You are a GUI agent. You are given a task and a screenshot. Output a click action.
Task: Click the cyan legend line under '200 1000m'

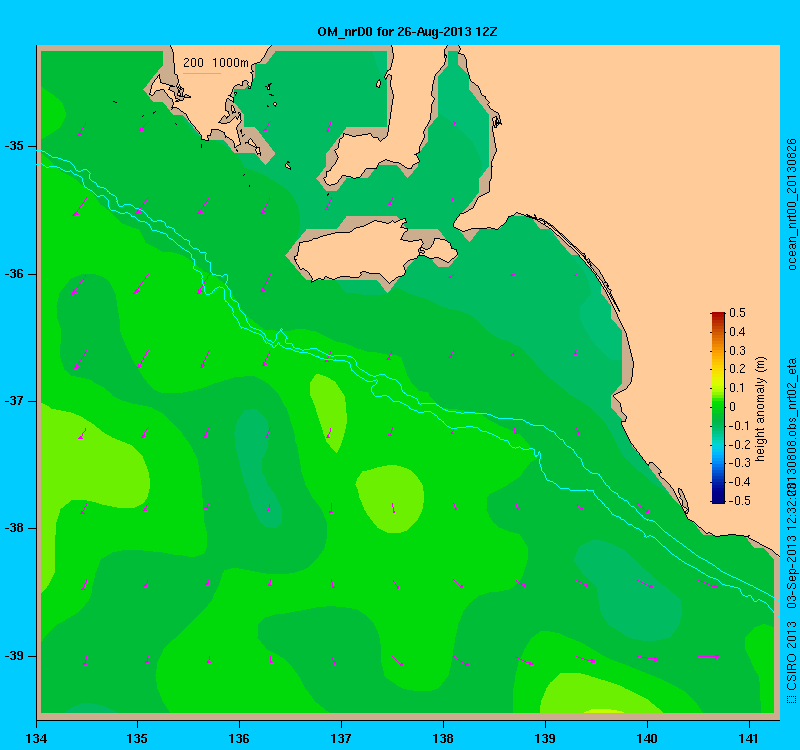coord(202,73)
